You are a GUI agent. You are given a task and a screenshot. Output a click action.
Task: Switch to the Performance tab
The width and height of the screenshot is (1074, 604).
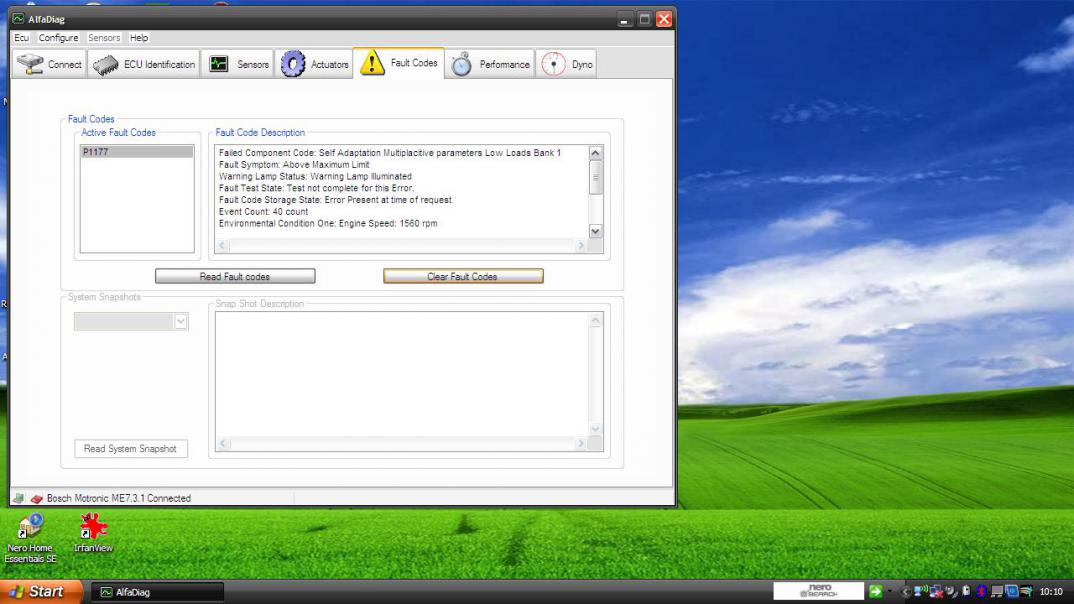pos(490,64)
